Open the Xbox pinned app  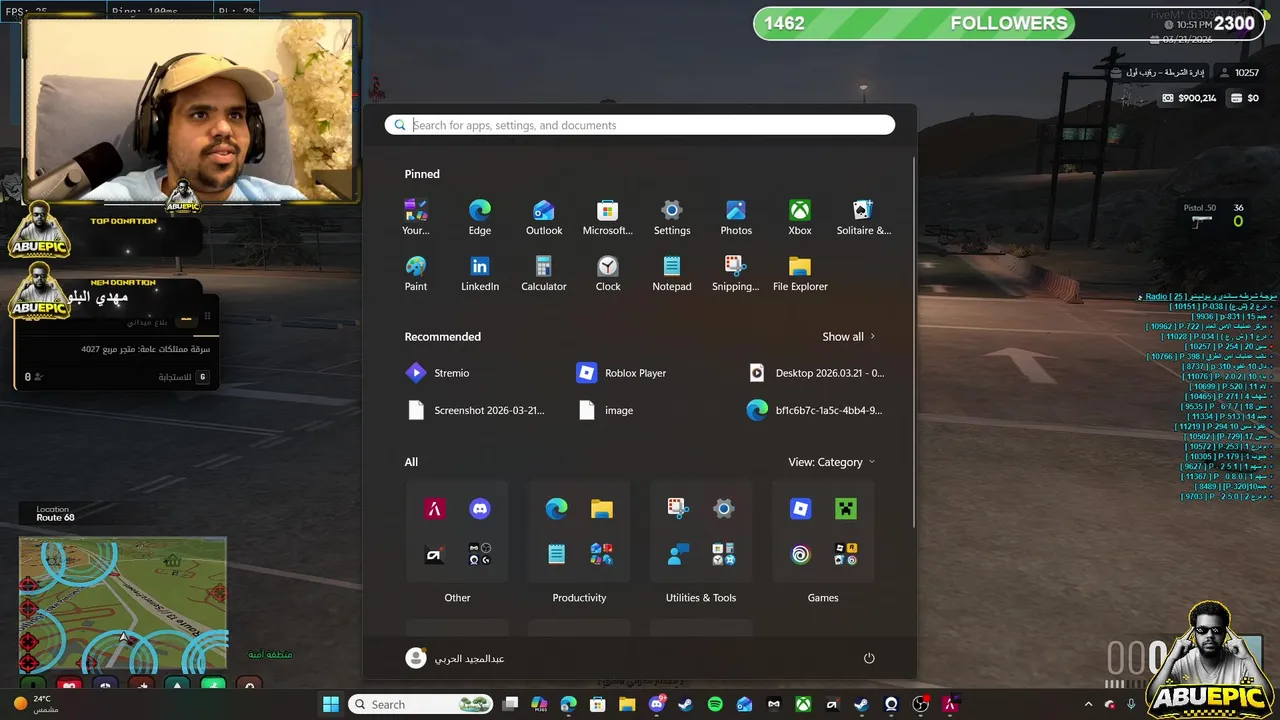pos(800,217)
